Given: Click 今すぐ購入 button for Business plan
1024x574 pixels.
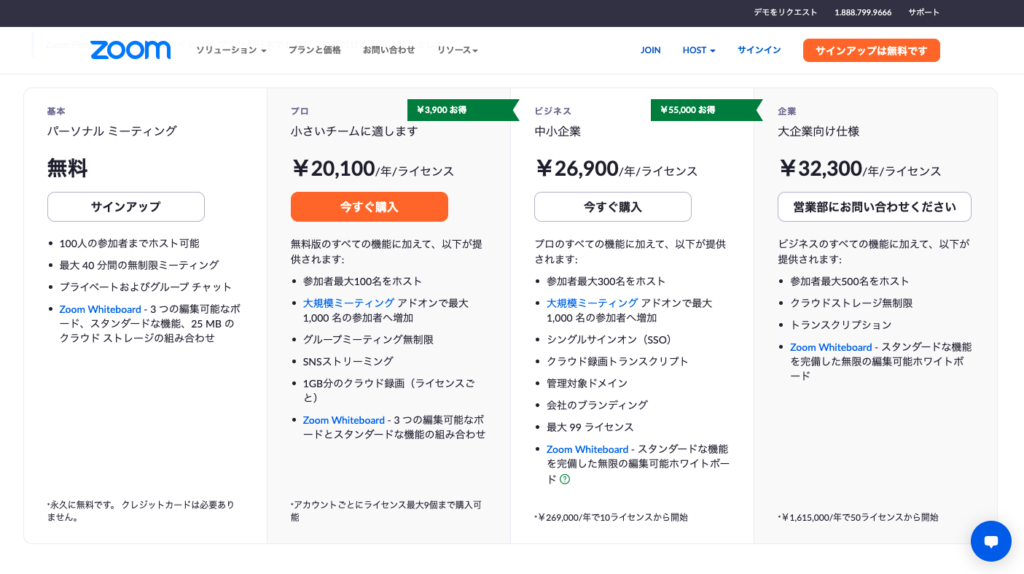Looking at the screenshot, I should 612,207.
